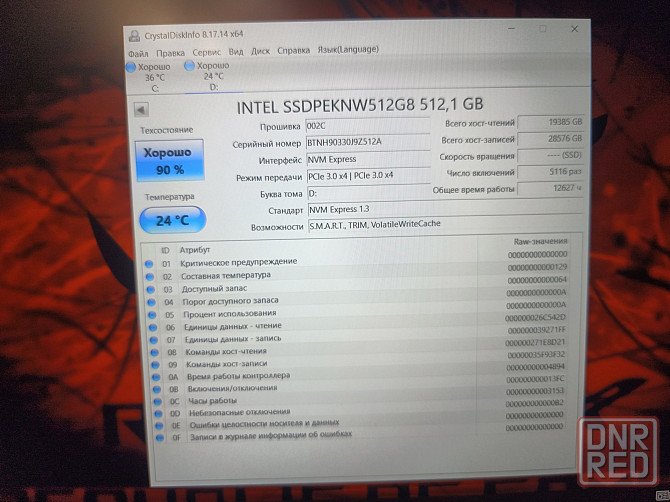Click the Интерфейс field NVM Express
Viewport: 670px width, 502px height.
368,159
